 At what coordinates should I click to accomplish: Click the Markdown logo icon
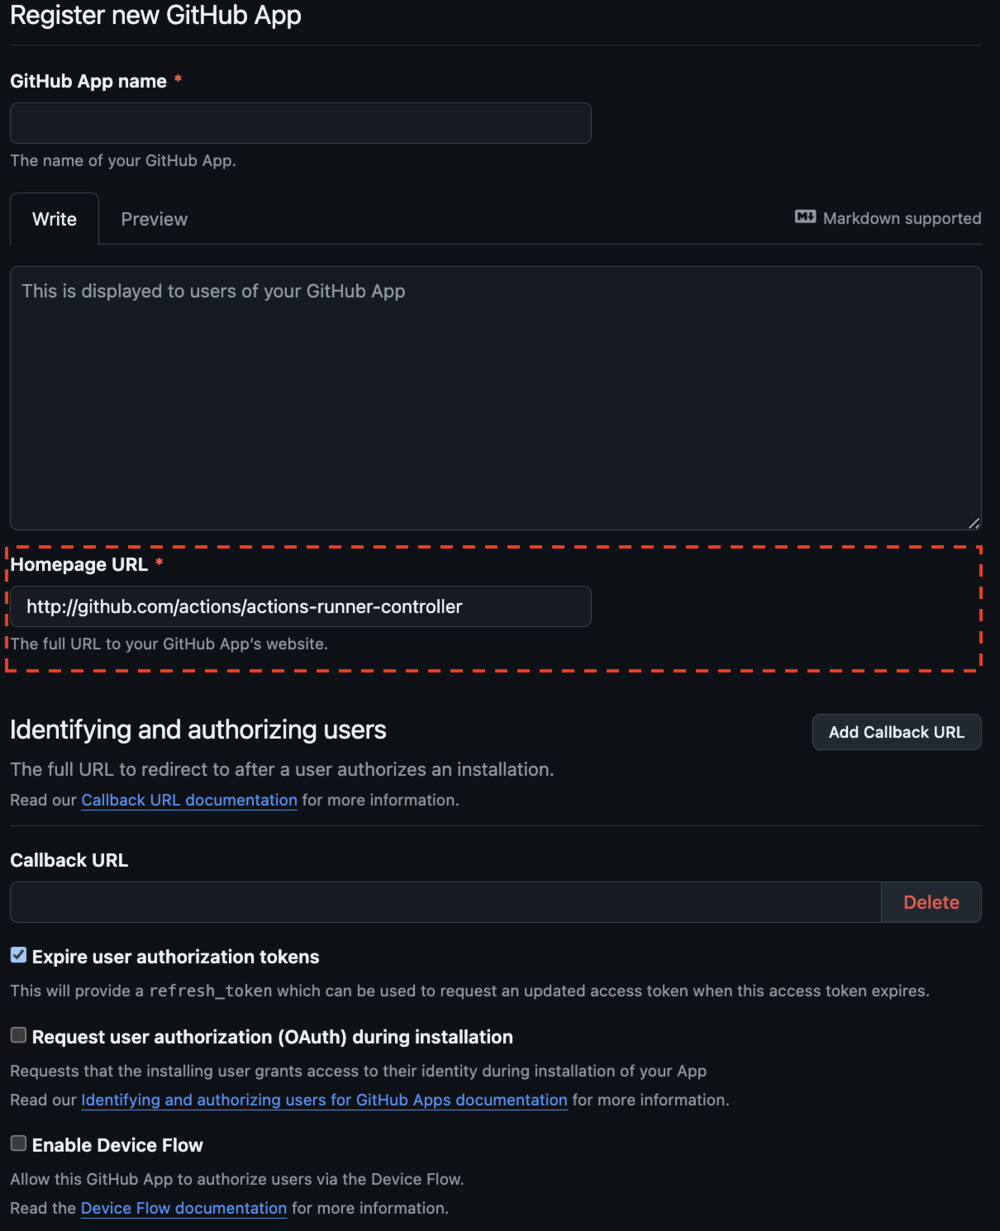point(805,217)
